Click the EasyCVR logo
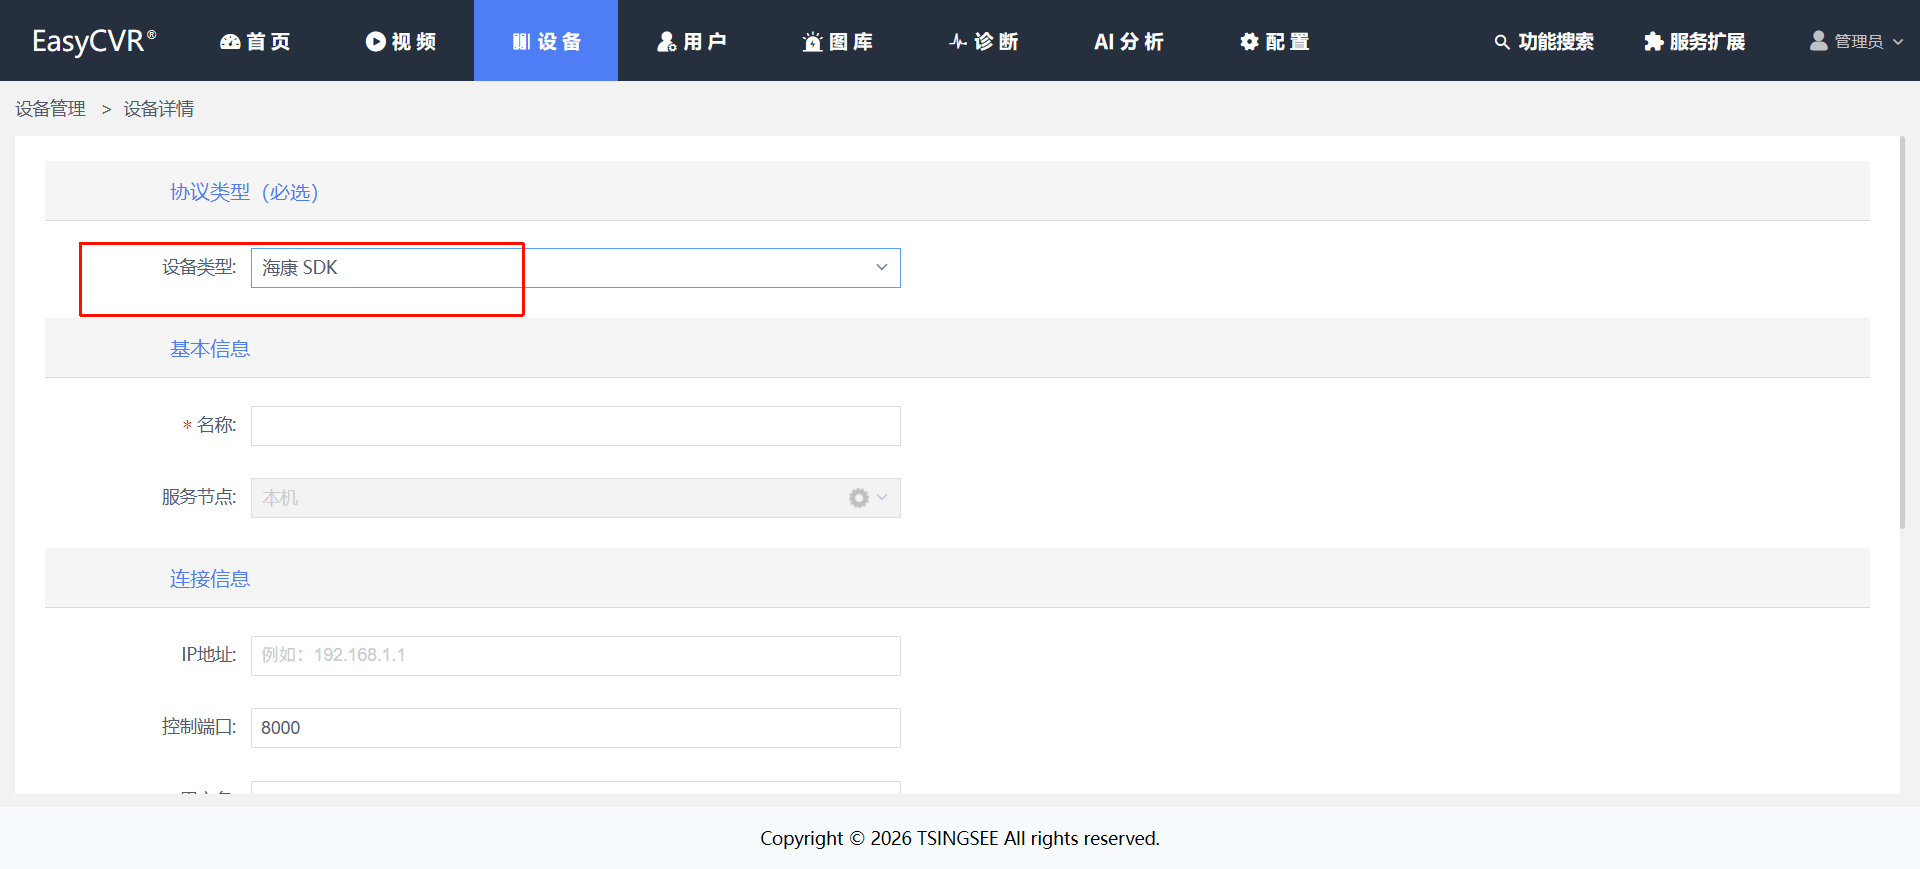The image size is (1920, 869). (x=94, y=41)
